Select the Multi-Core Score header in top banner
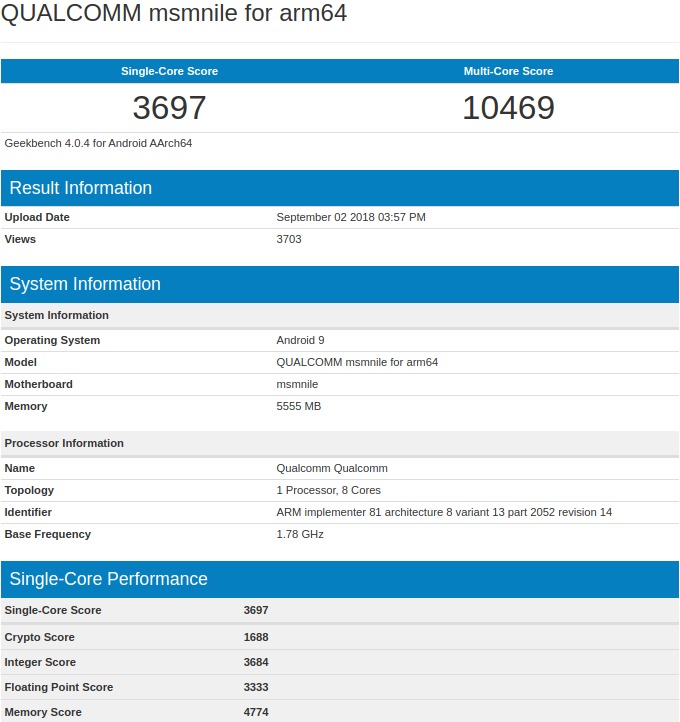Image resolution: width=680 pixels, height=722 pixels. (508, 71)
